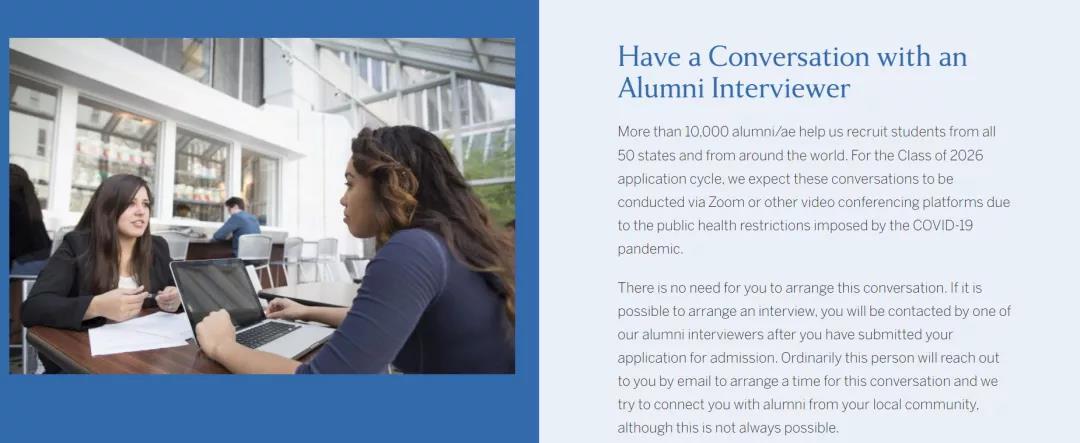Click the 'Have a Conversation with an Alumni Interviewer' heading
The image size is (1080, 443).
coord(792,72)
